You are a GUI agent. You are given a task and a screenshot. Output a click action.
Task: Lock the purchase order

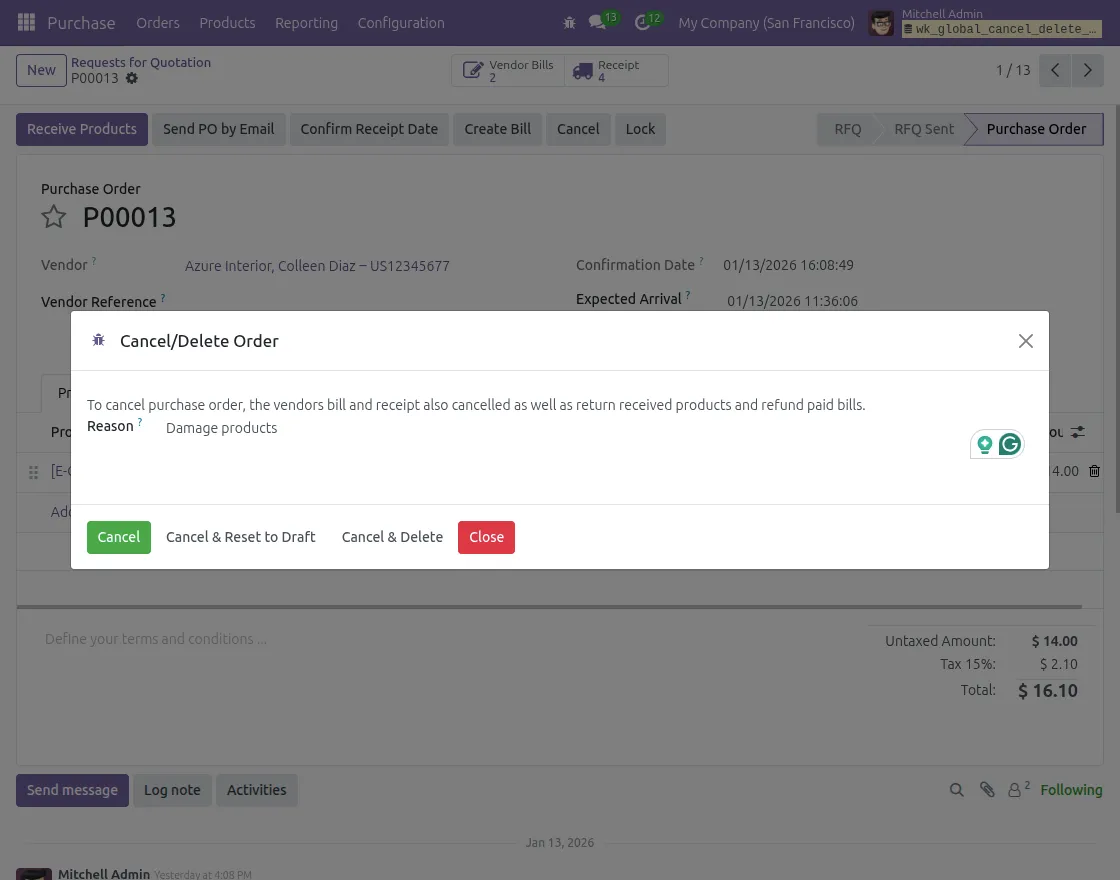coord(640,129)
